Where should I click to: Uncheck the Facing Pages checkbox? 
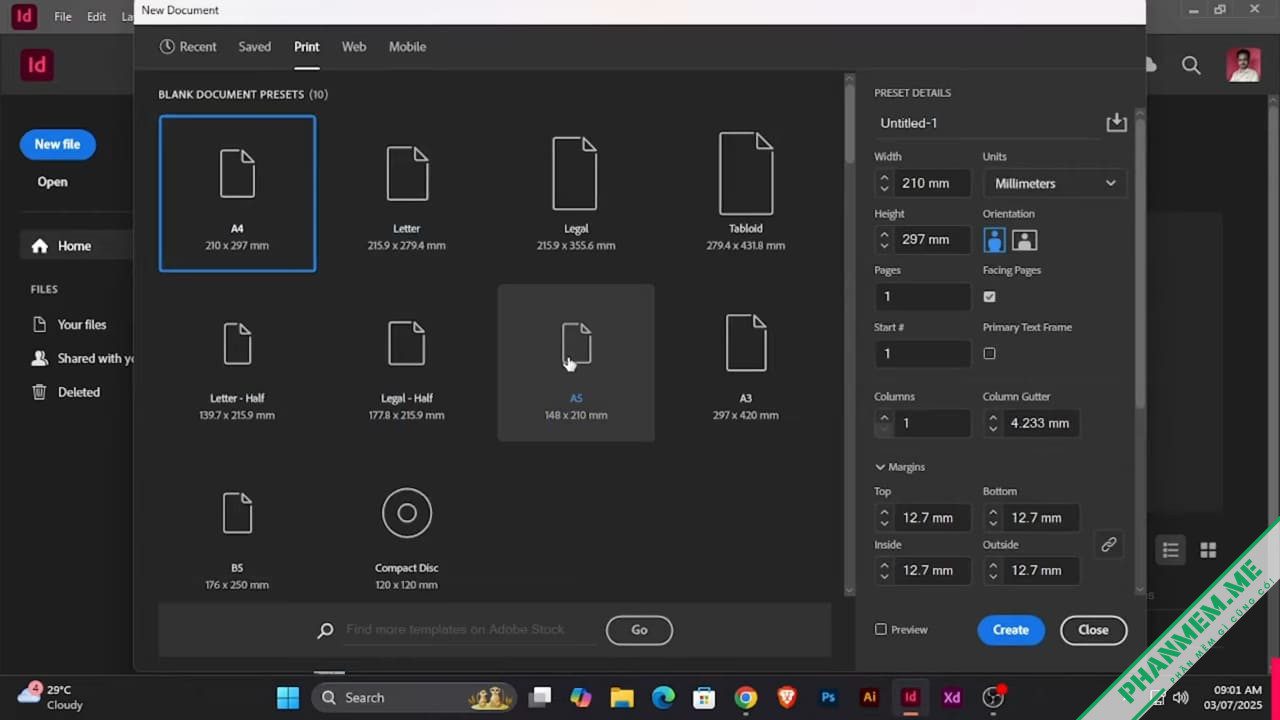[x=989, y=297]
